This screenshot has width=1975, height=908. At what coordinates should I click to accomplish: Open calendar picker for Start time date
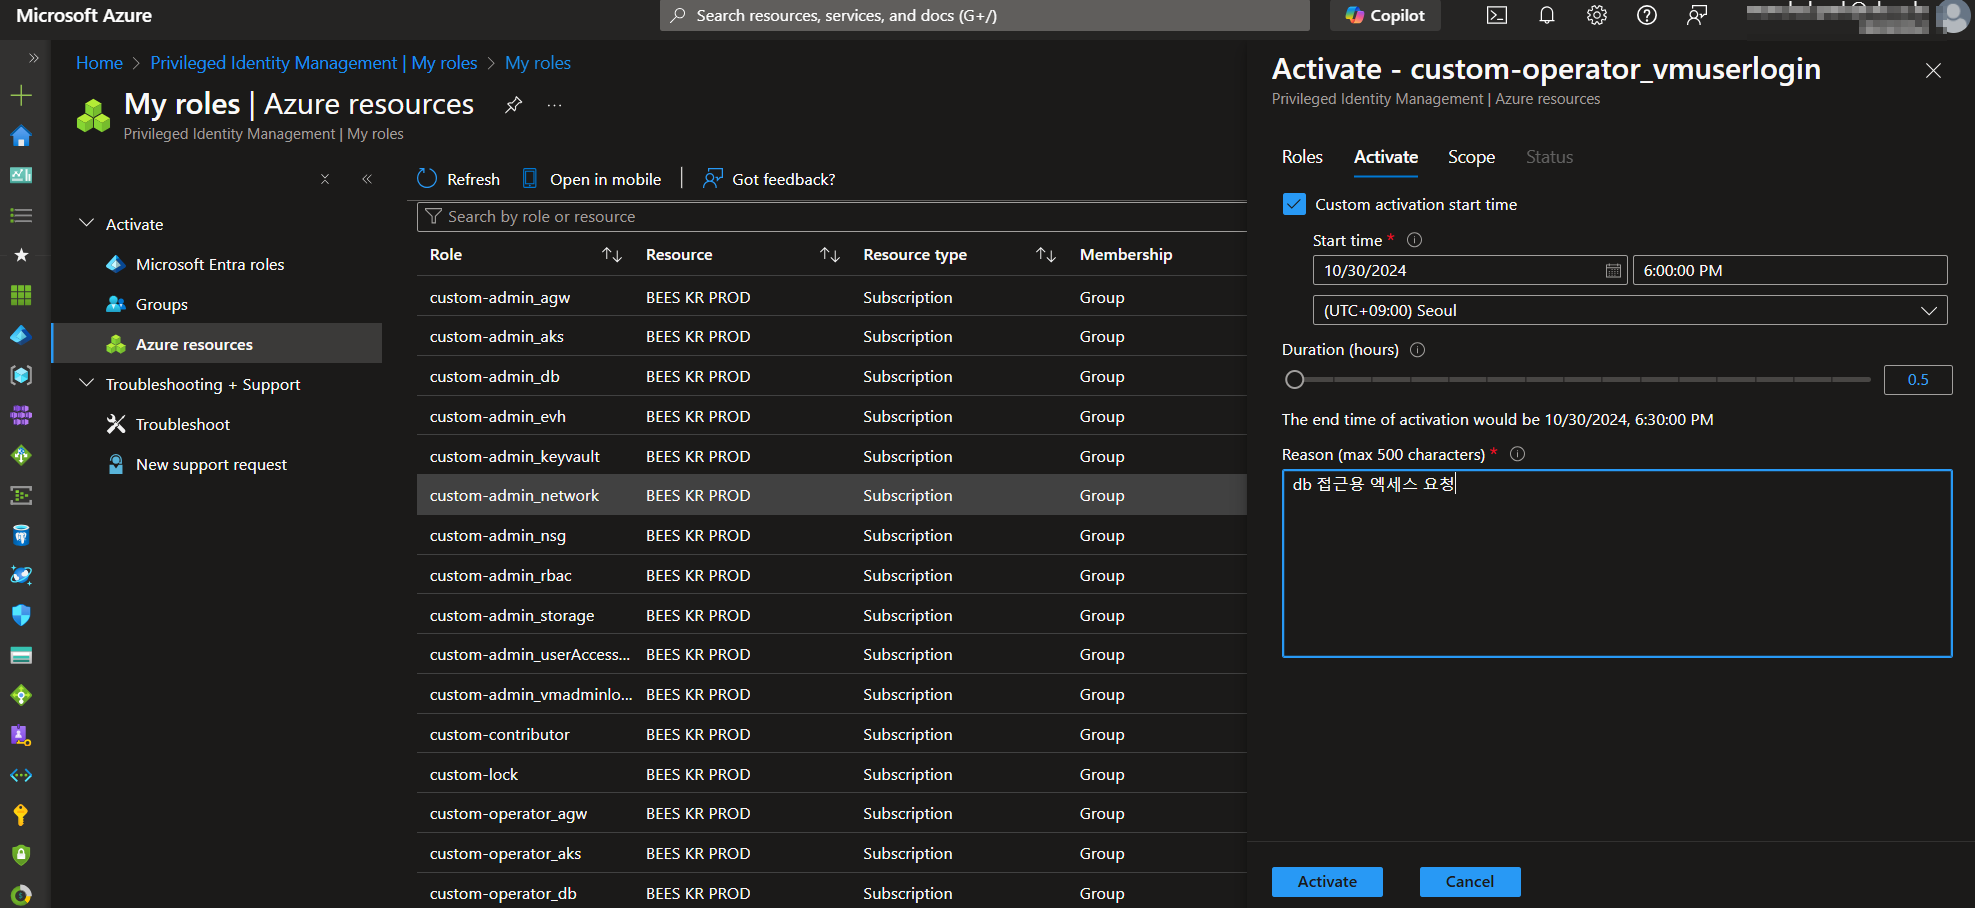point(1613,271)
